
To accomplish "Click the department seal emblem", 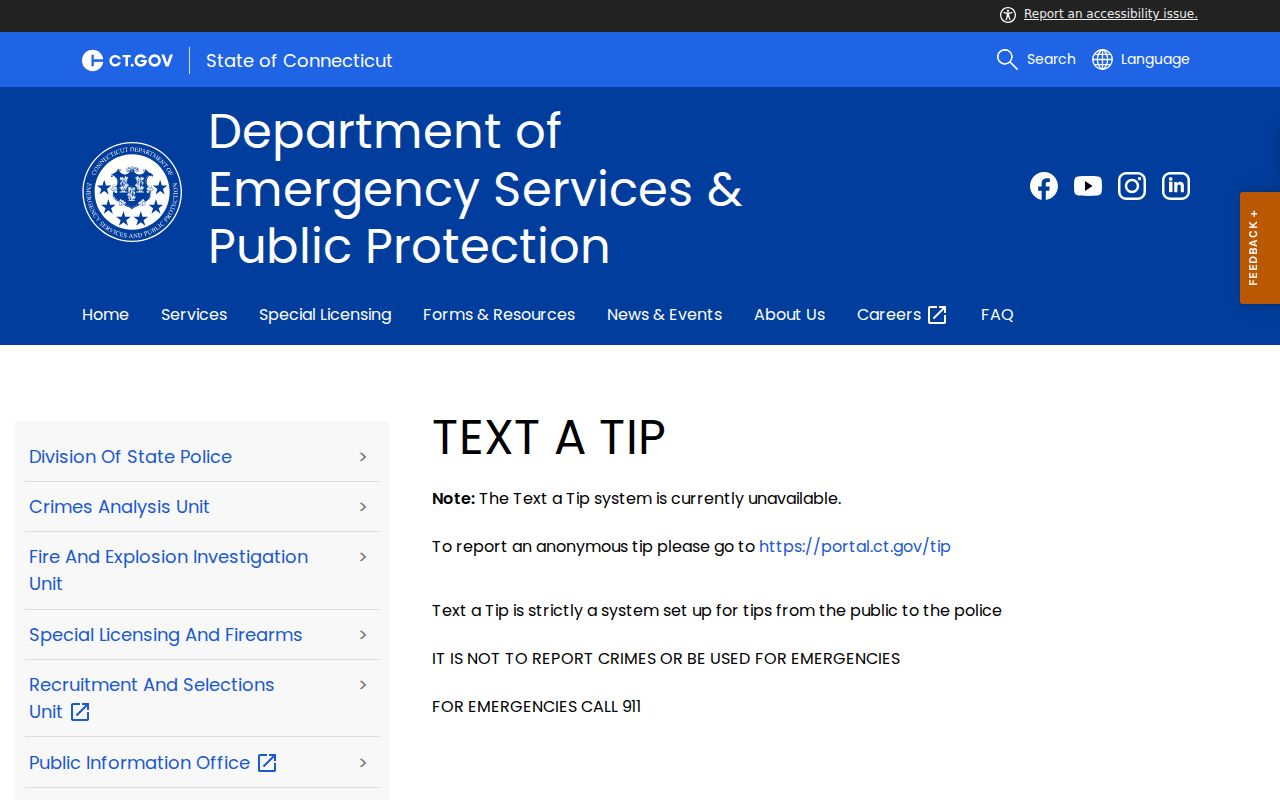I will click(132, 192).
